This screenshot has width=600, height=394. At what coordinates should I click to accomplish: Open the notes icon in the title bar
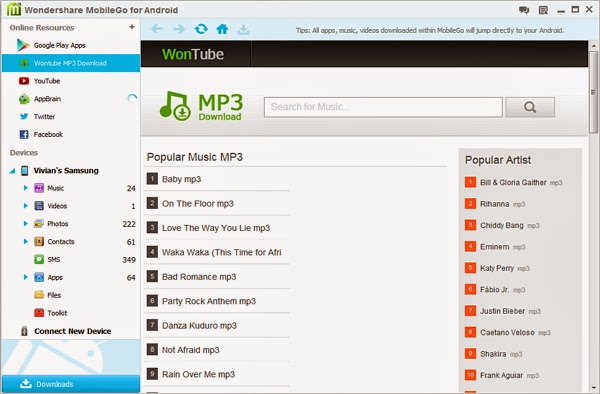(543, 10)
